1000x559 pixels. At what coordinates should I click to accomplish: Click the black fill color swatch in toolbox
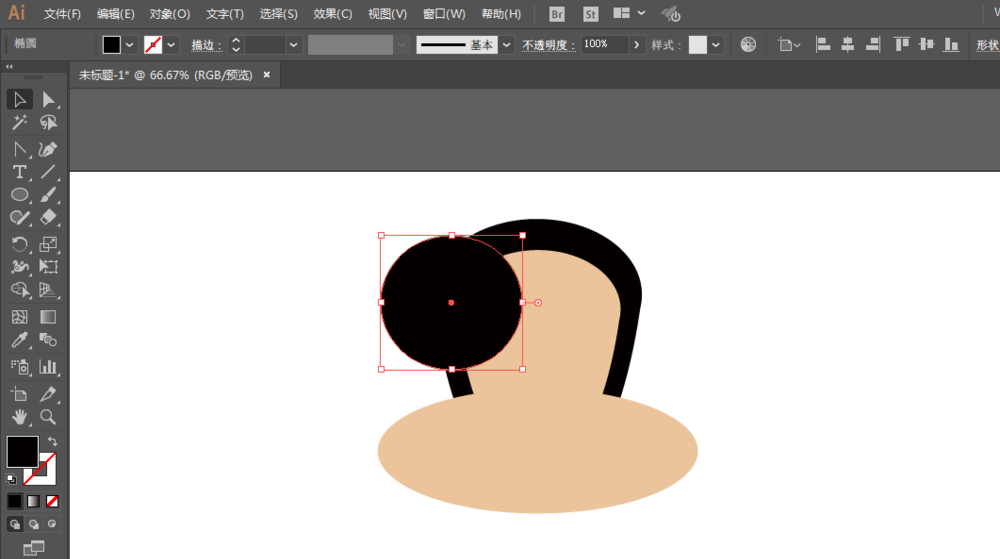pyautogui.click(x=22, y=451)
